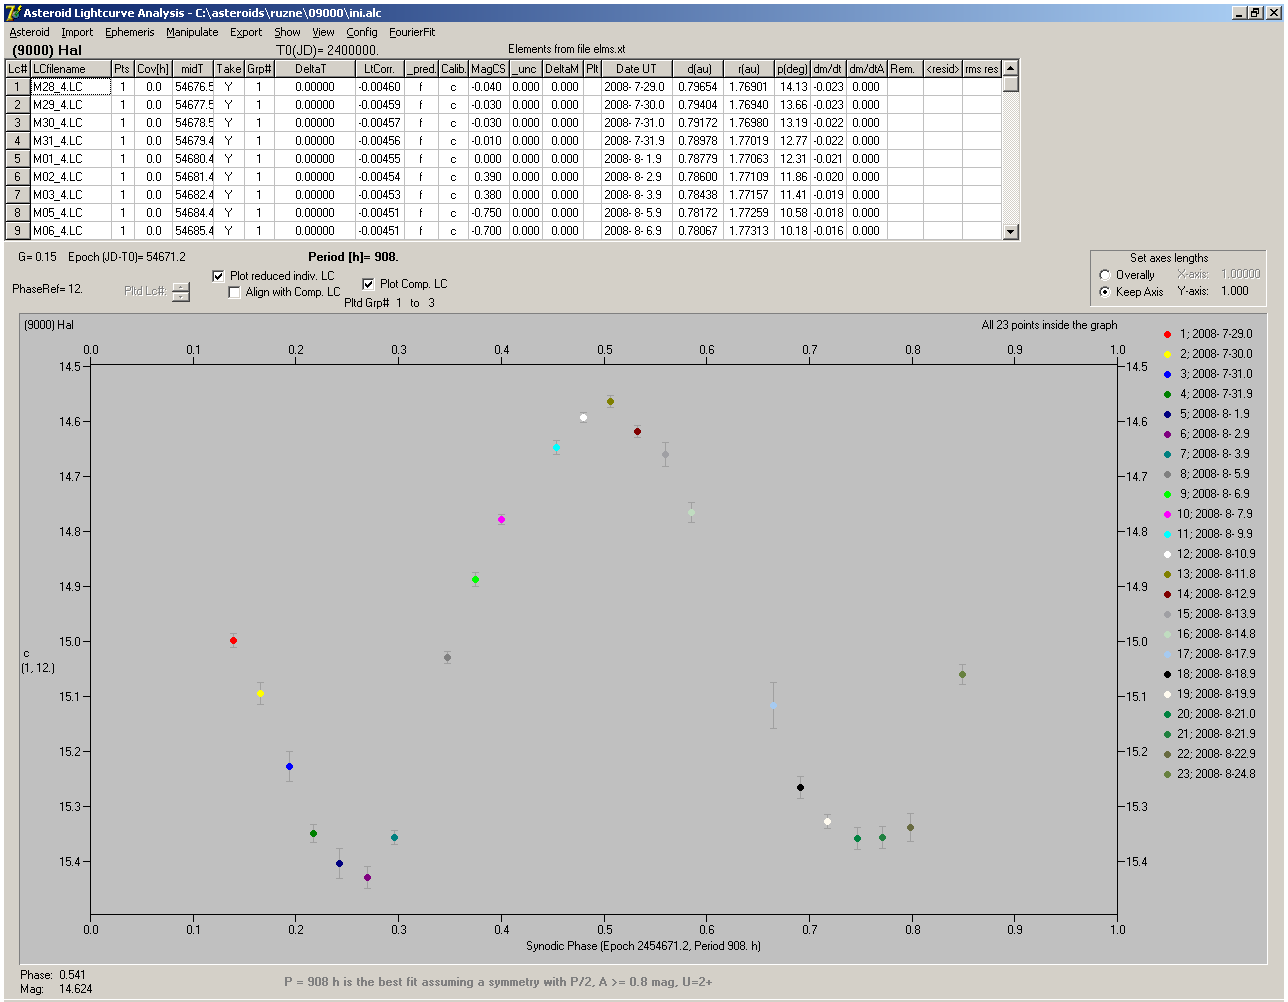1288x1002 pixels.
Task: Click the G= 0.15 label
Action: 38,257
